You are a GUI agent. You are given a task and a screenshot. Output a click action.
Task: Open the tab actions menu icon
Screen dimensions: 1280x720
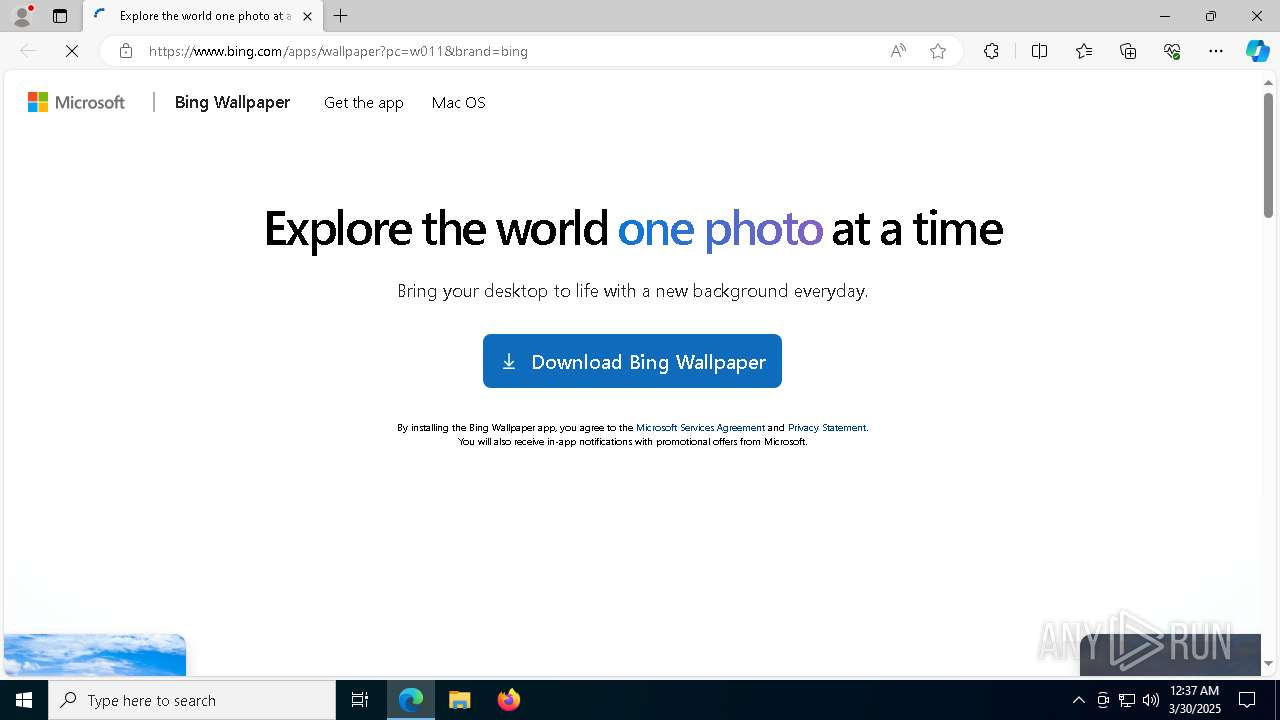(60, 16)
